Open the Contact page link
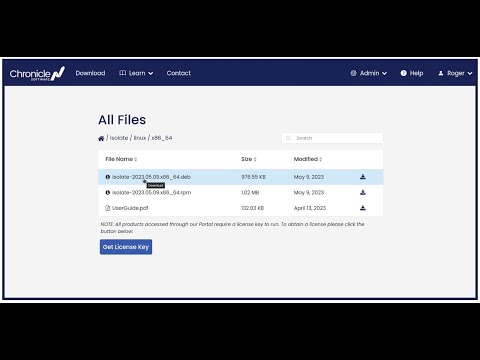Viewport: 480px width, 360px height. (x=179, y=73)
